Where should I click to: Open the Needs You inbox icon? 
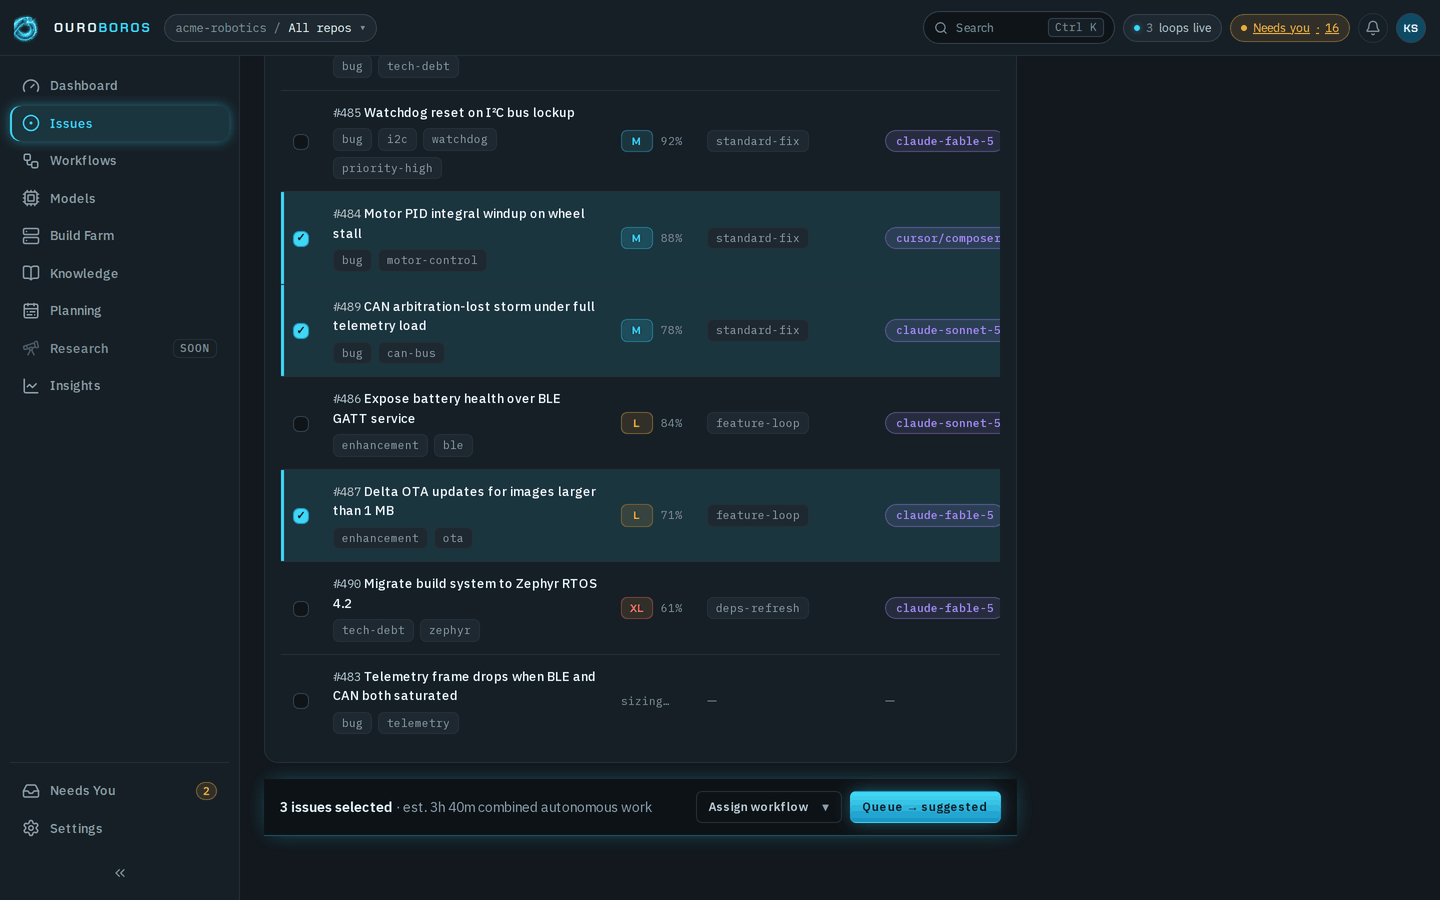31,791
